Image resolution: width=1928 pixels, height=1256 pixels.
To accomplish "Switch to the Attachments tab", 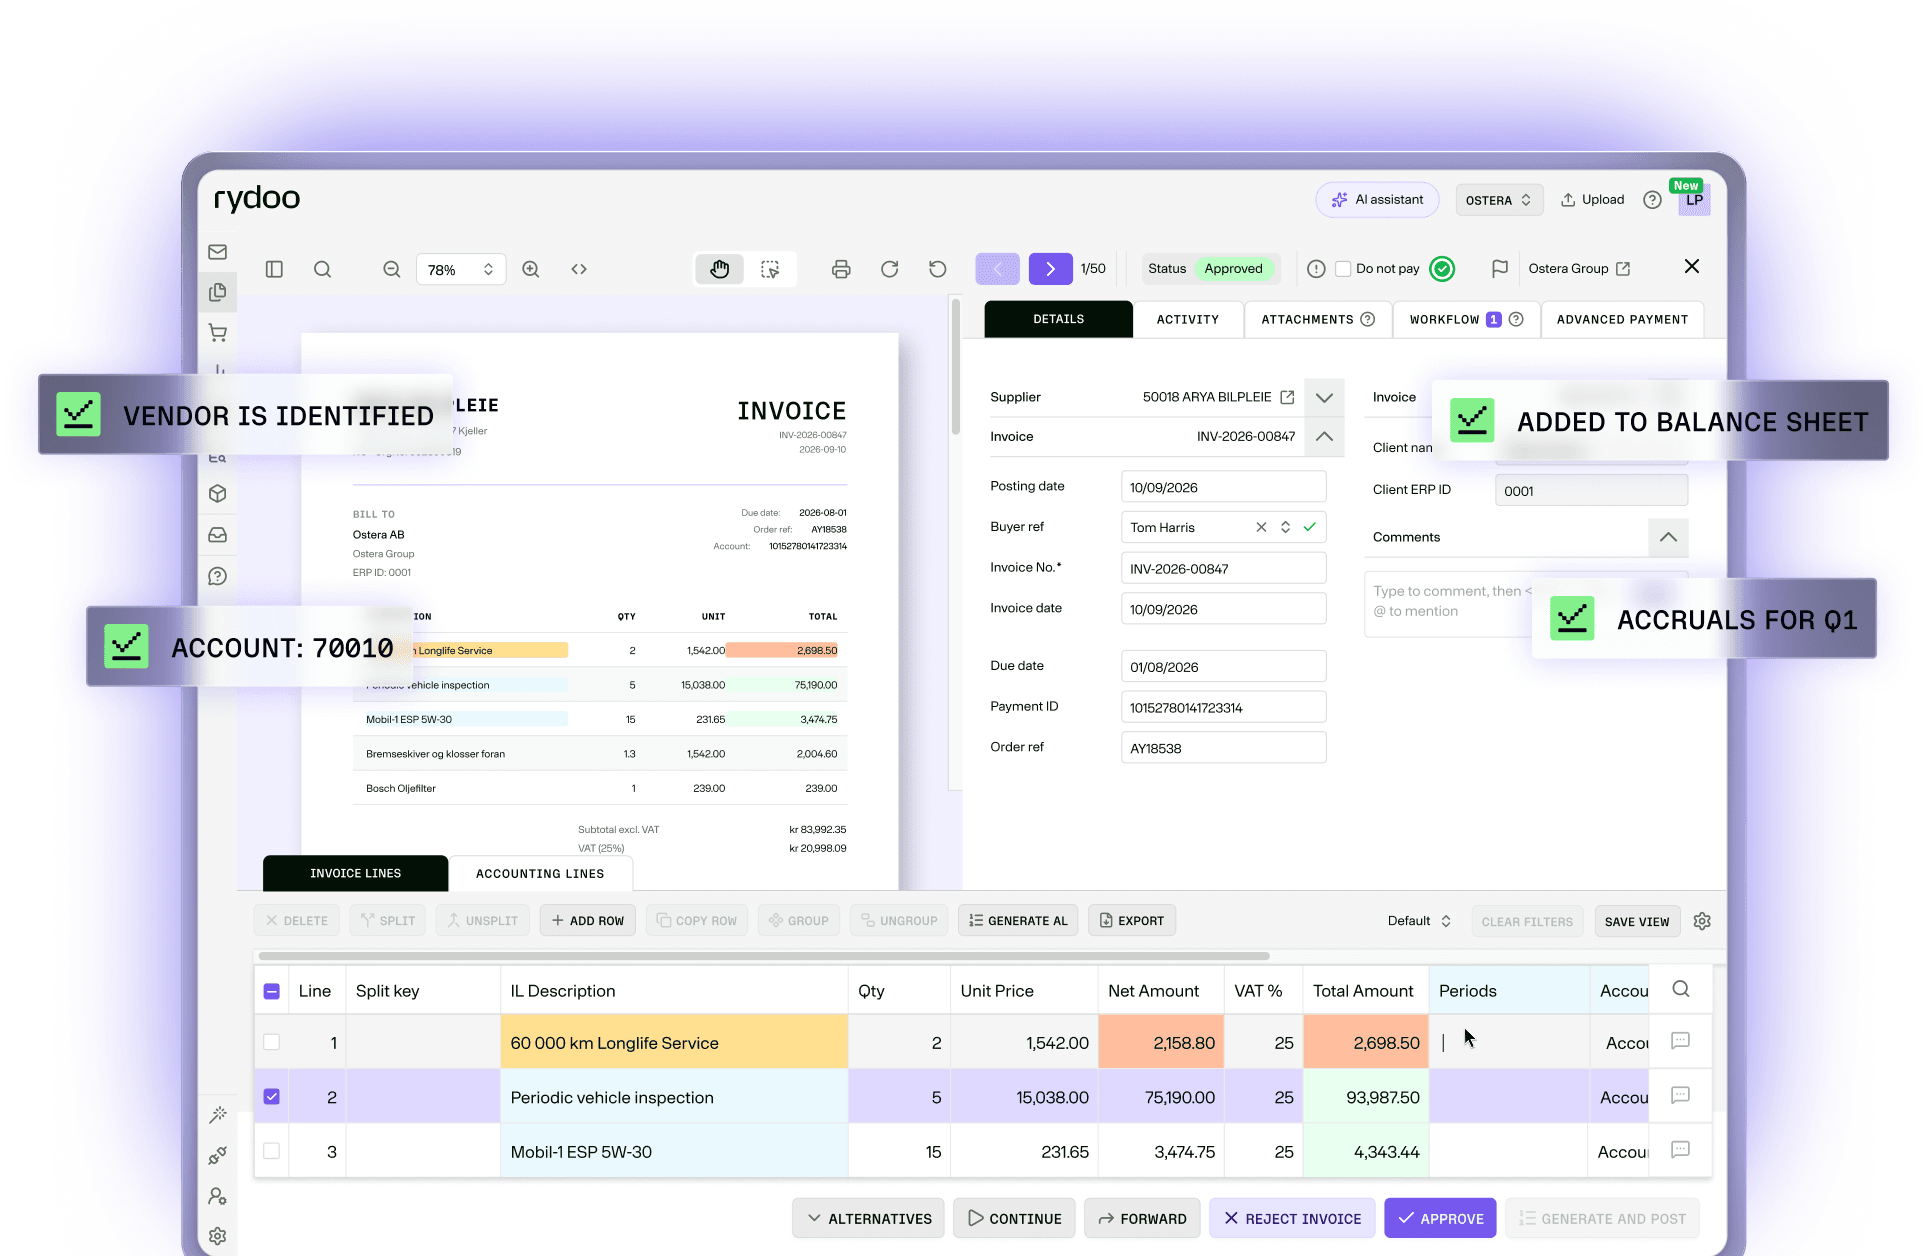I will click(1317, 319).
